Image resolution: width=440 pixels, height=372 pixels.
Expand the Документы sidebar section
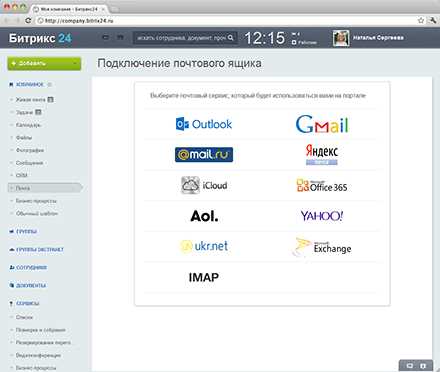(31, 285)
